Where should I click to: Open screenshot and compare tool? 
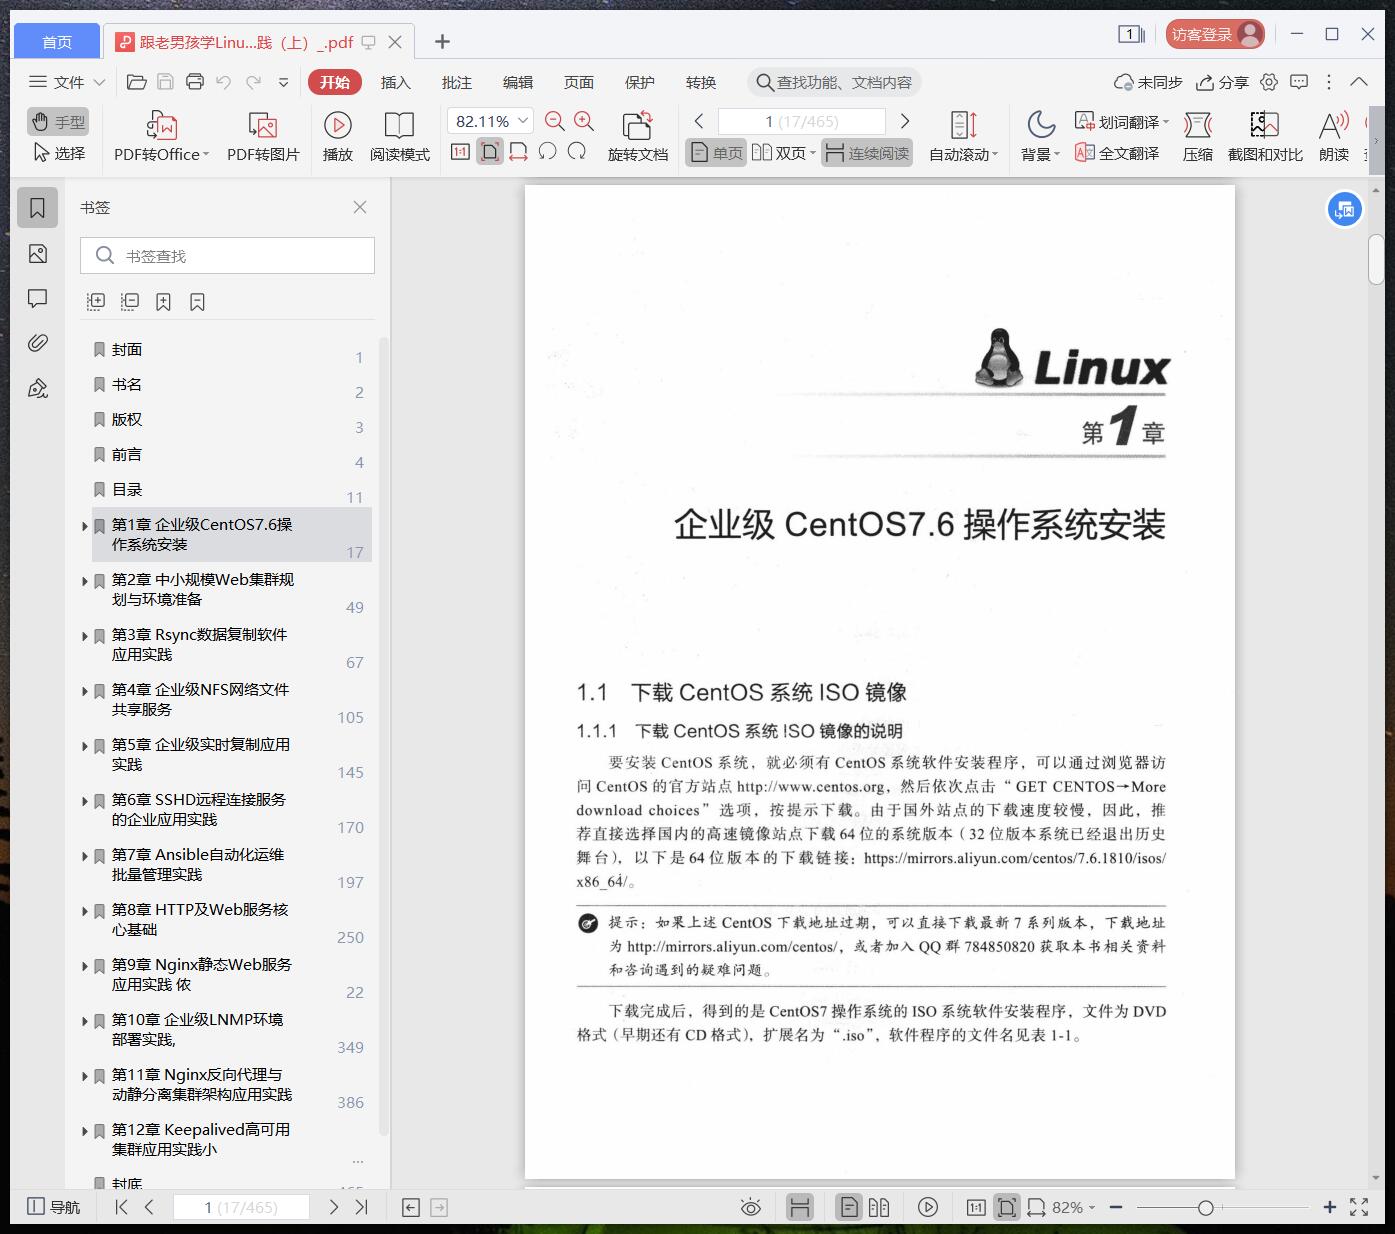[x=1265, y=136]
